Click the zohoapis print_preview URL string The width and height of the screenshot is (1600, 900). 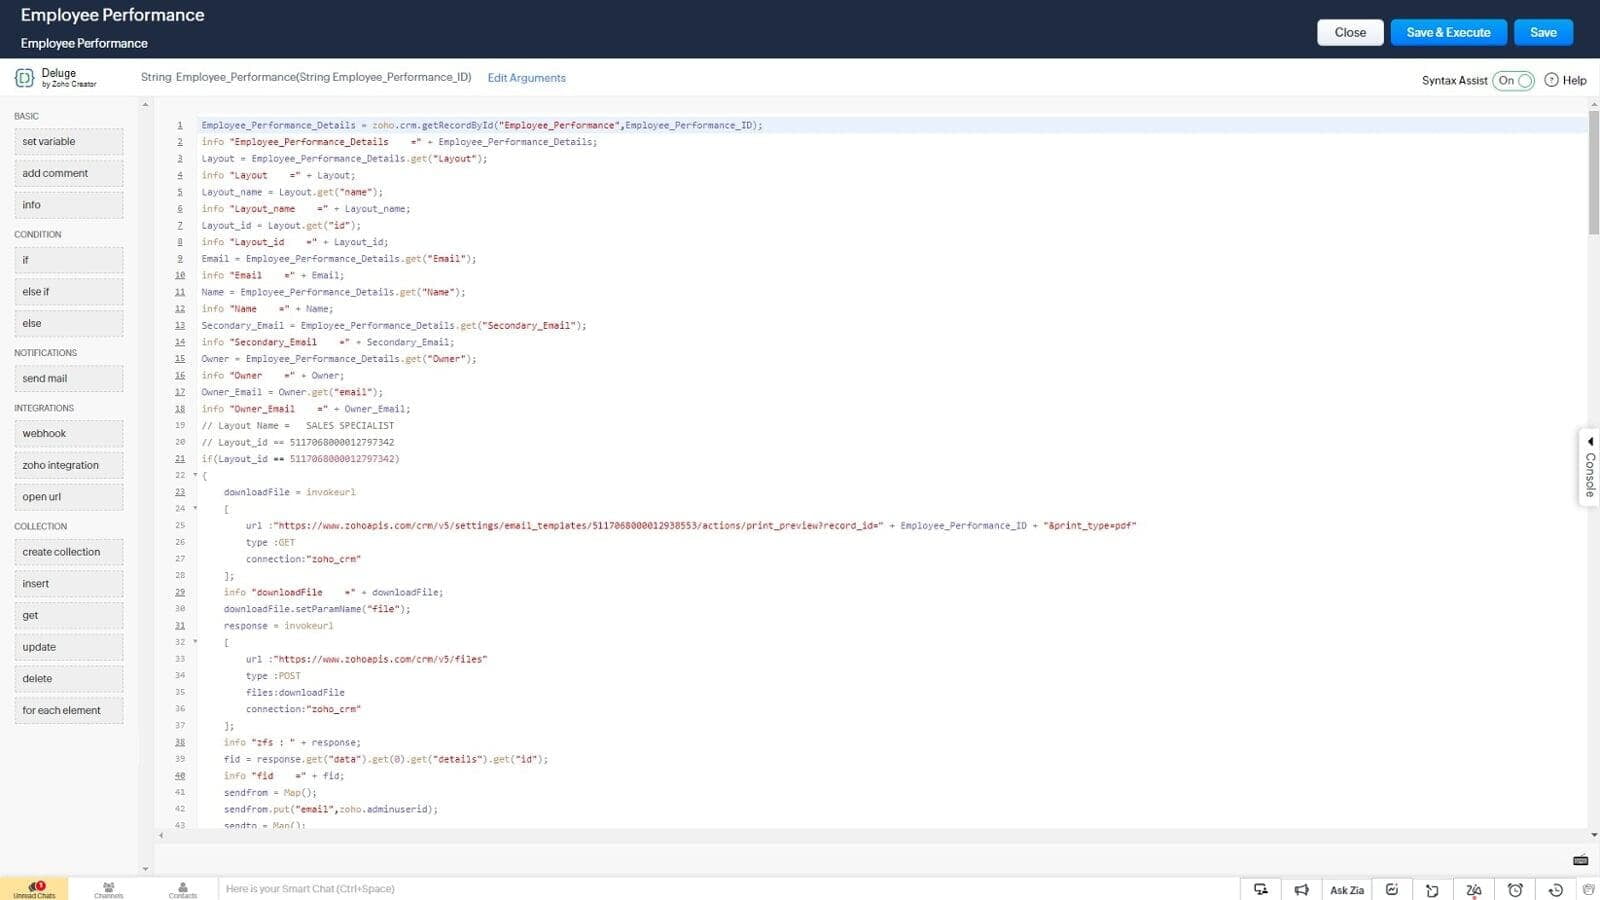coord(576,525)
